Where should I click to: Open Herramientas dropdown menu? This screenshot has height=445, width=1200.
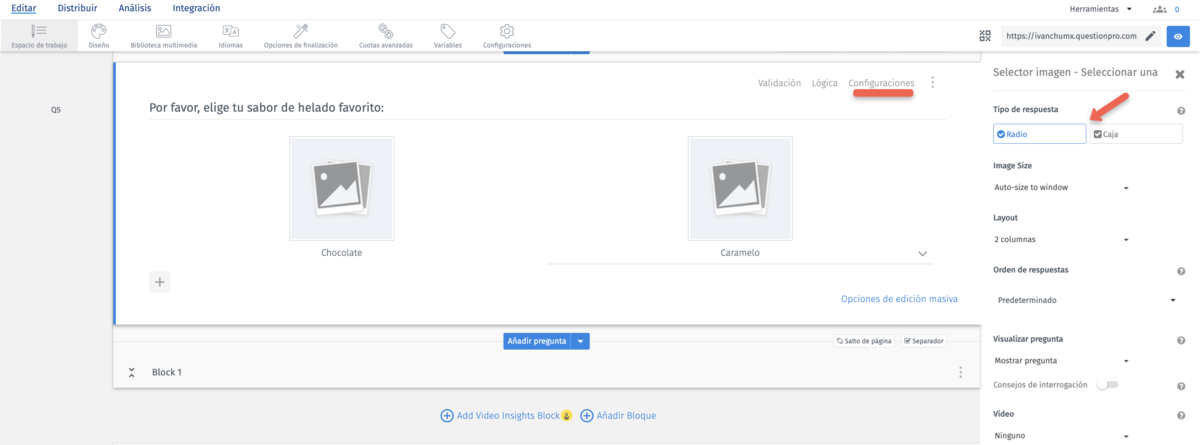point(1101,9)
